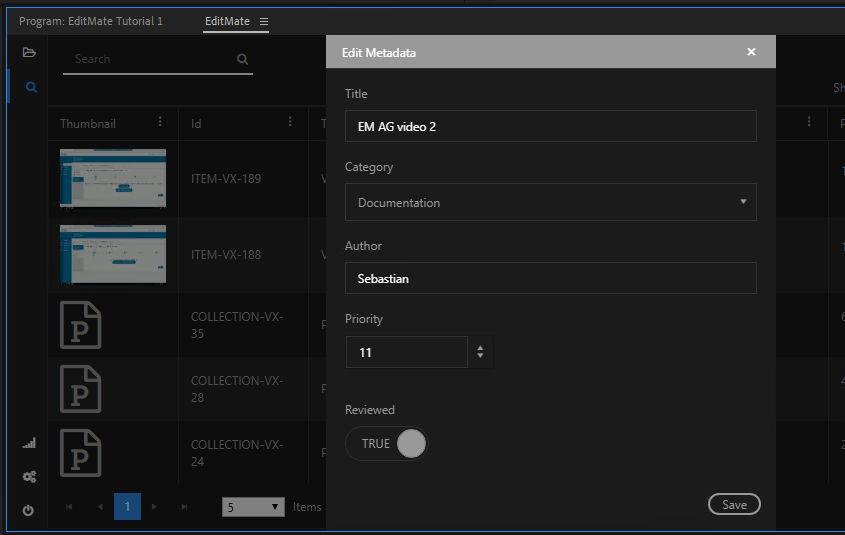Close the Edit Metadata dialog

pyautogui.click(x=751, y=52)
